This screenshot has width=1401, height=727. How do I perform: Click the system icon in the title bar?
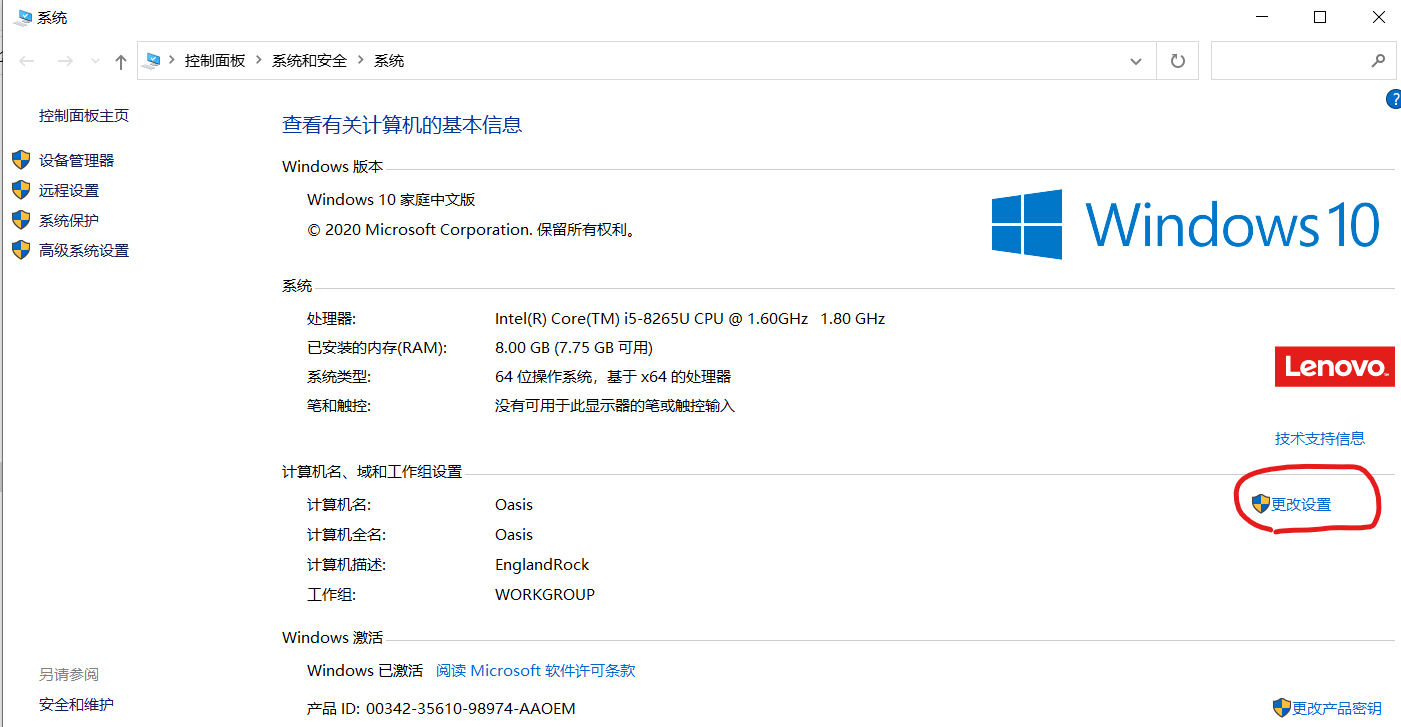(22, 18)
